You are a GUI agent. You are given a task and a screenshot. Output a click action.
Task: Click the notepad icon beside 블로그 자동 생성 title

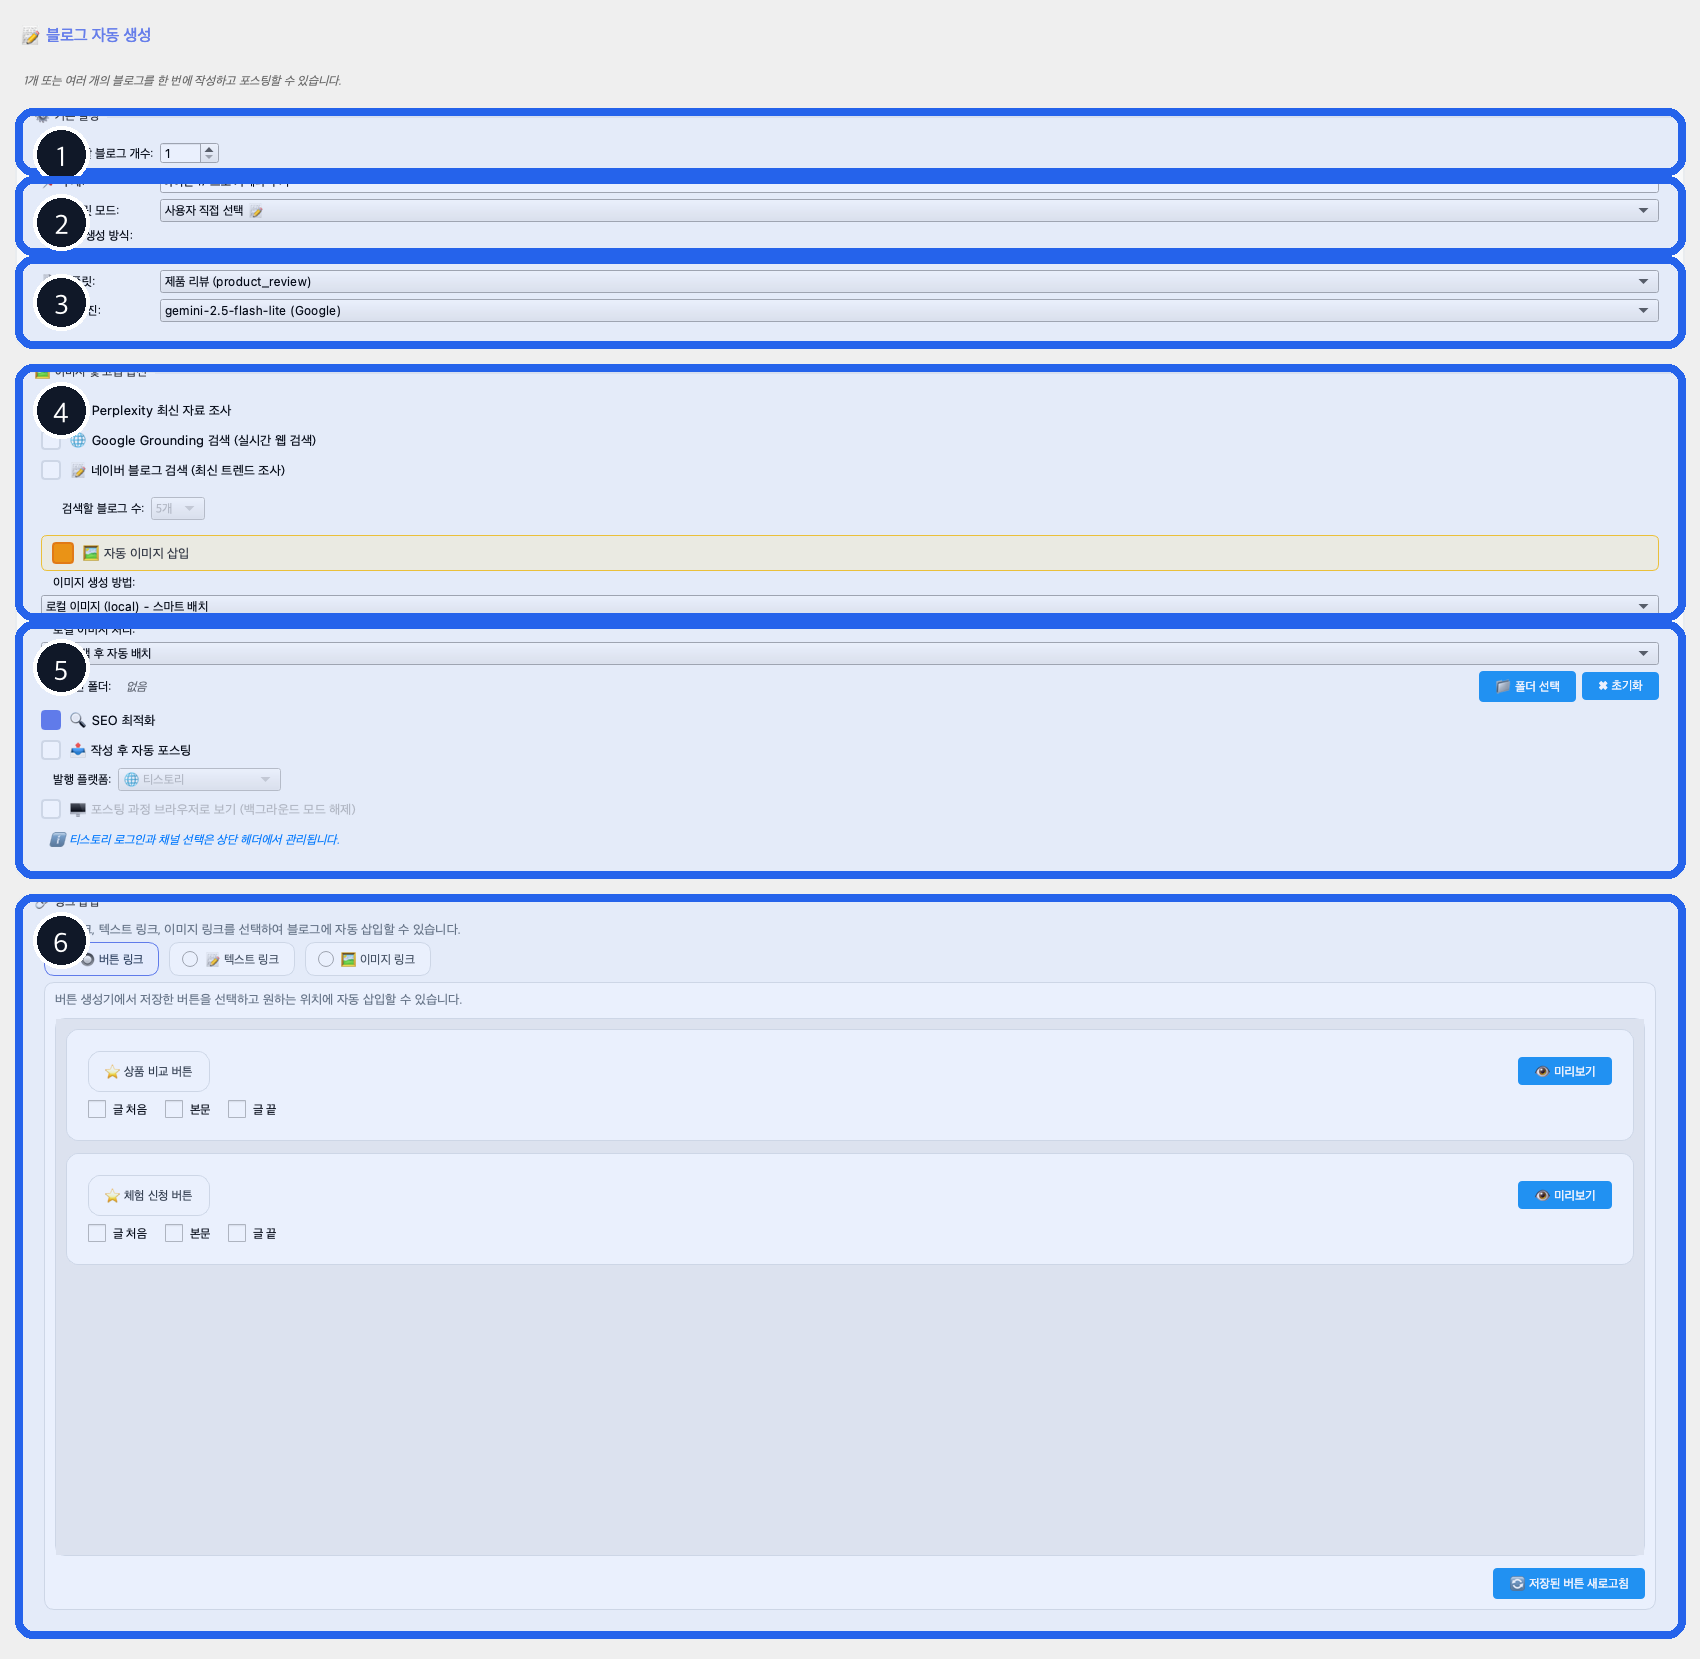31,36
